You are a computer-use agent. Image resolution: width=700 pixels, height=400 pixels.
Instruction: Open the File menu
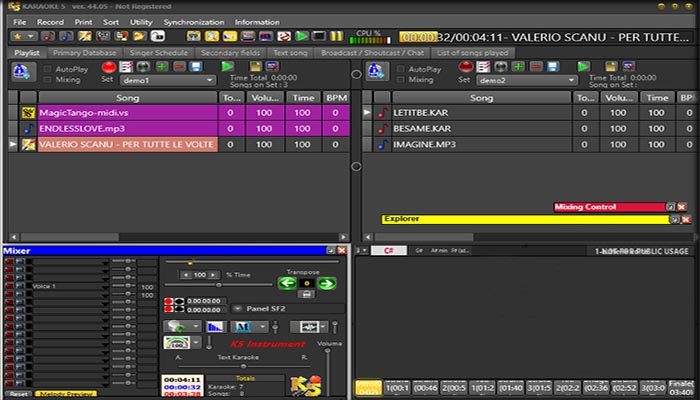tap(19, 22)
